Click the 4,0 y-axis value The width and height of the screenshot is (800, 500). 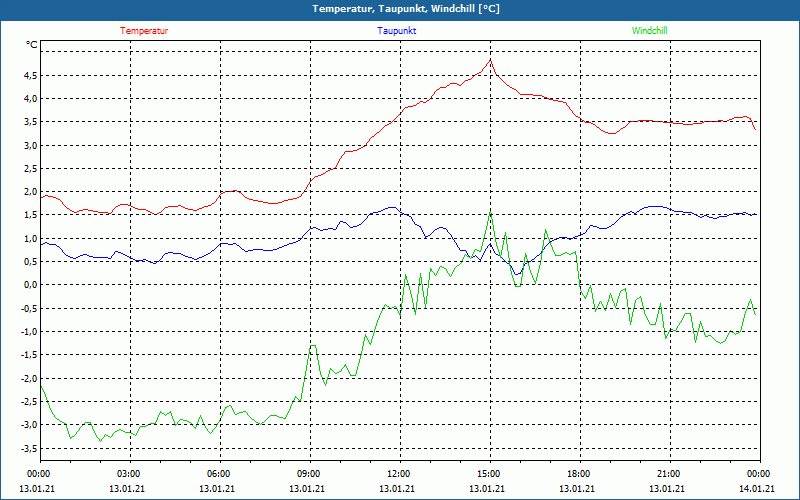point(31,98)
